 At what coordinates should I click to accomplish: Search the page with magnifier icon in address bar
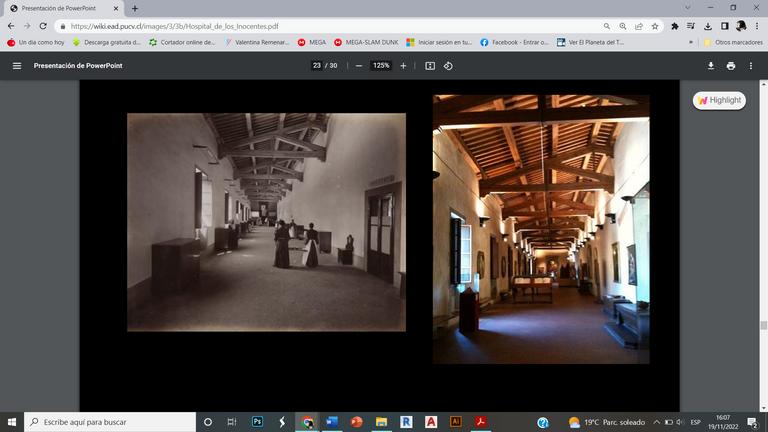pyautogui.click(x=607, y=26)
